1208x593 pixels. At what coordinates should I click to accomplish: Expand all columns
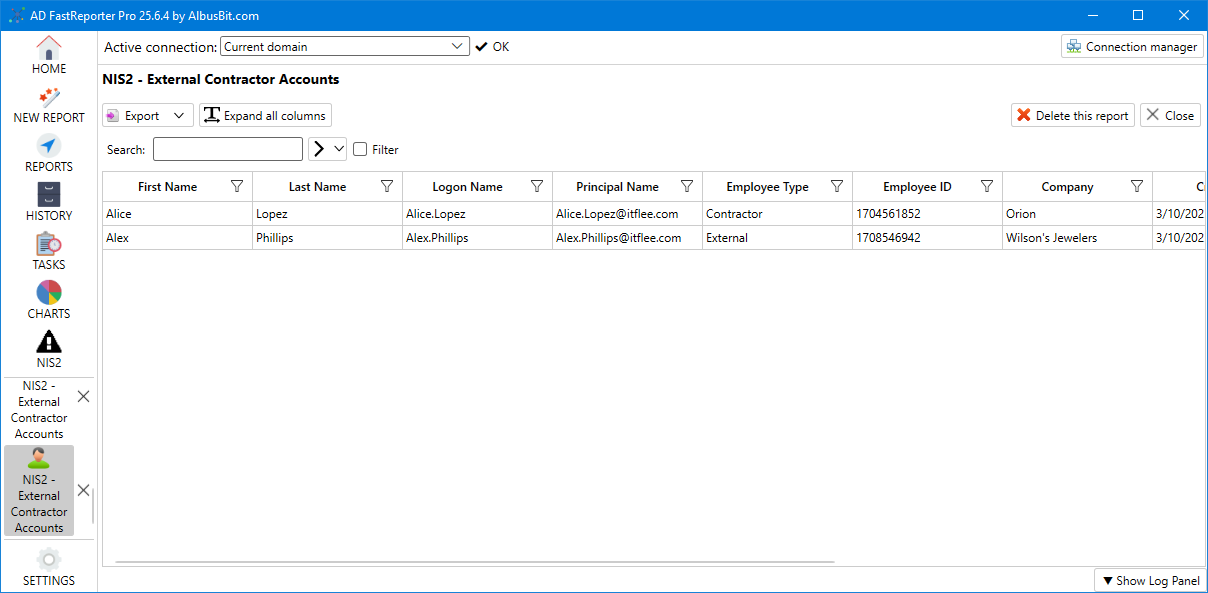tap(265, 115)
